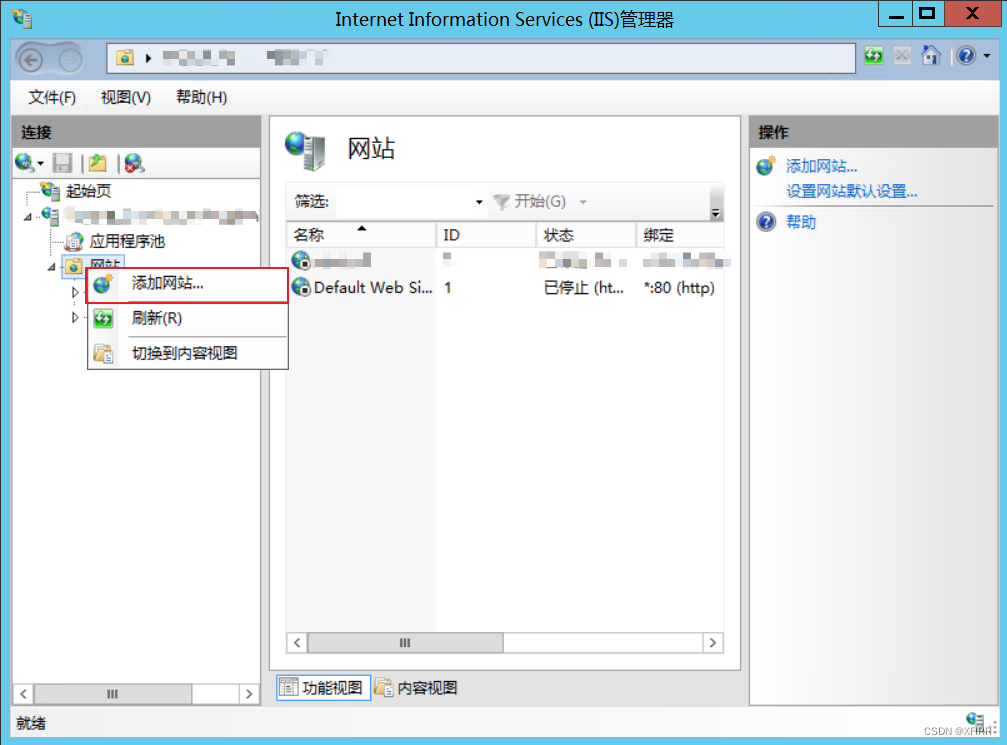Image resolution: width=1007 pixels, height=745 pixels.
Task: Select 应用程序池 tree node
Action: point(127,241)
